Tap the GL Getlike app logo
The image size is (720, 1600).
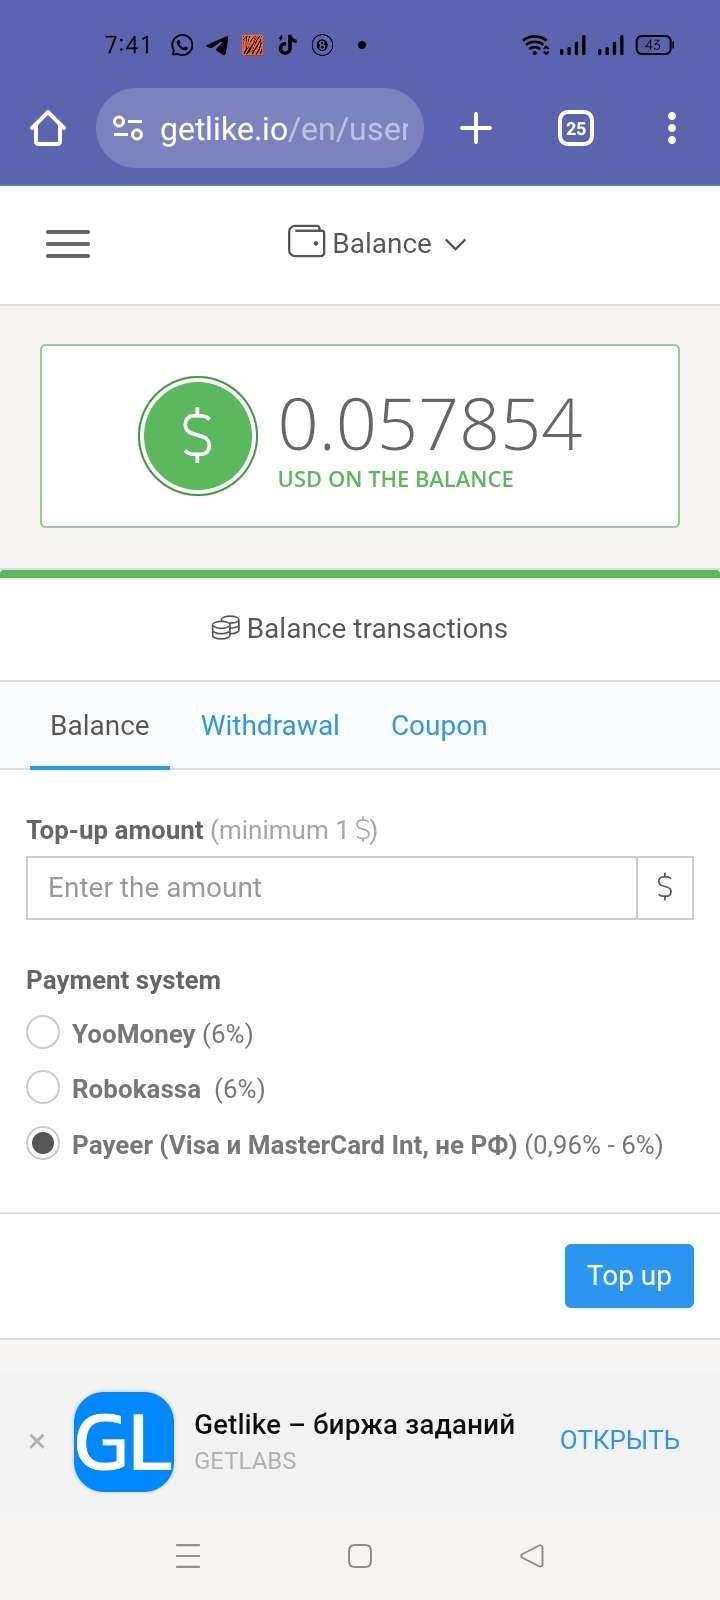tap(124, 1441)
